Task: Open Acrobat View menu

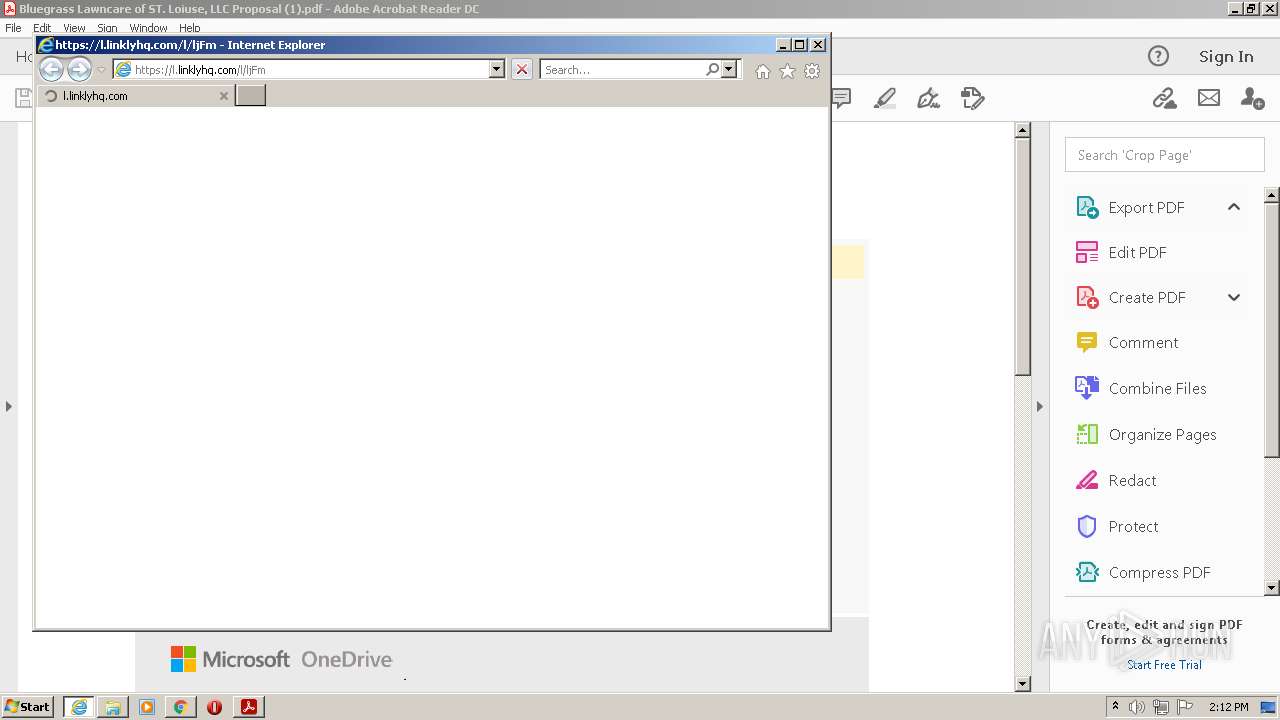Action: click(x=75, y=28)
